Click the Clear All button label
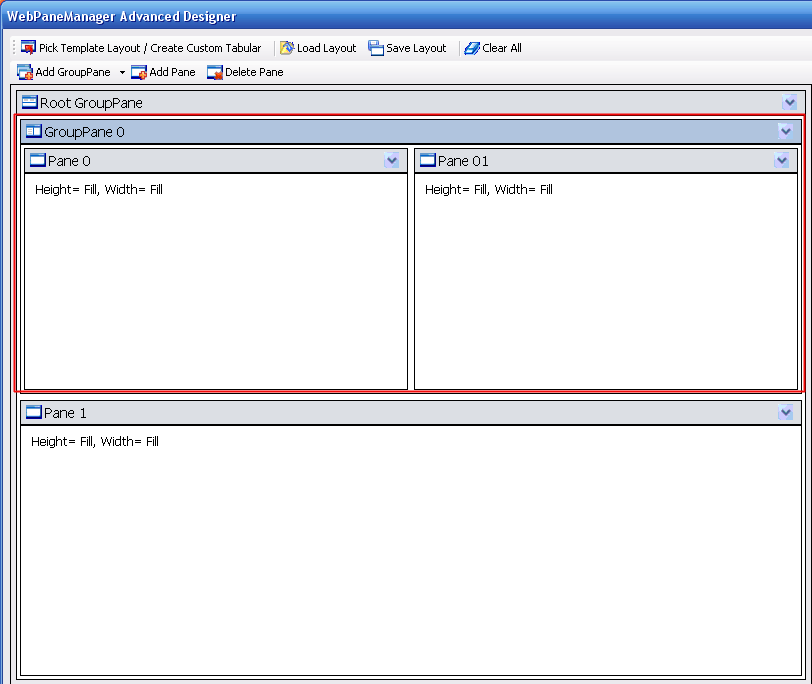 click(502, 48)
